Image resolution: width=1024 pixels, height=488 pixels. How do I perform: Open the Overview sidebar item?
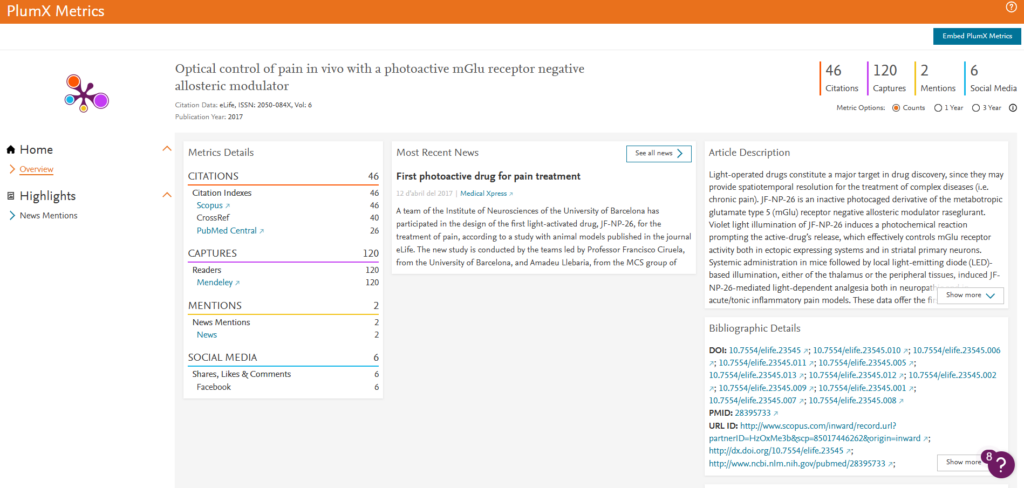[x=36, y=169]
